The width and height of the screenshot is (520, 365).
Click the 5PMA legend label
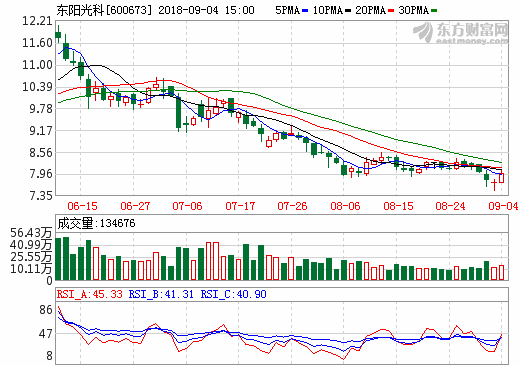(287, 10)
